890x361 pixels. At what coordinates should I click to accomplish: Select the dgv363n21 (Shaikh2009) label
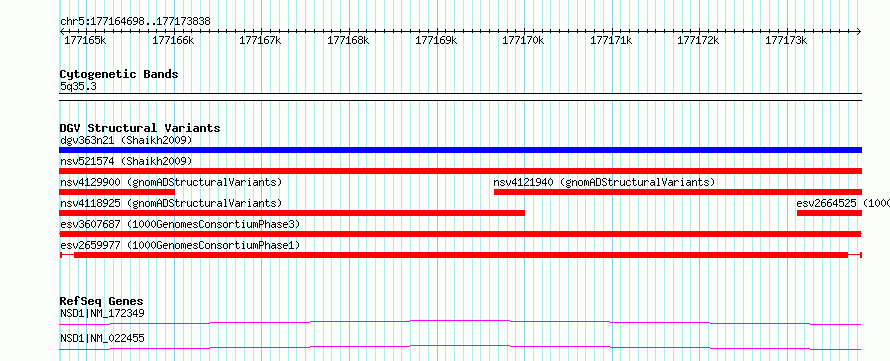pyautogui.click(x=126, y=140)
